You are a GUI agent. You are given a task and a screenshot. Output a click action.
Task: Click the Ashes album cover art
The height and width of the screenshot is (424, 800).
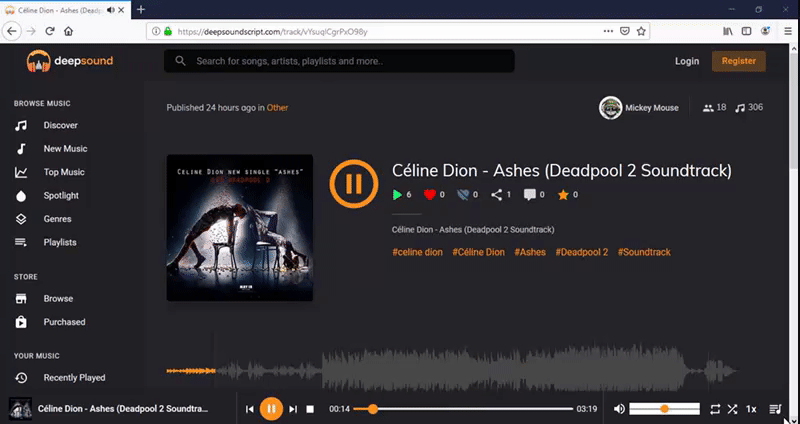click(240, 228)
